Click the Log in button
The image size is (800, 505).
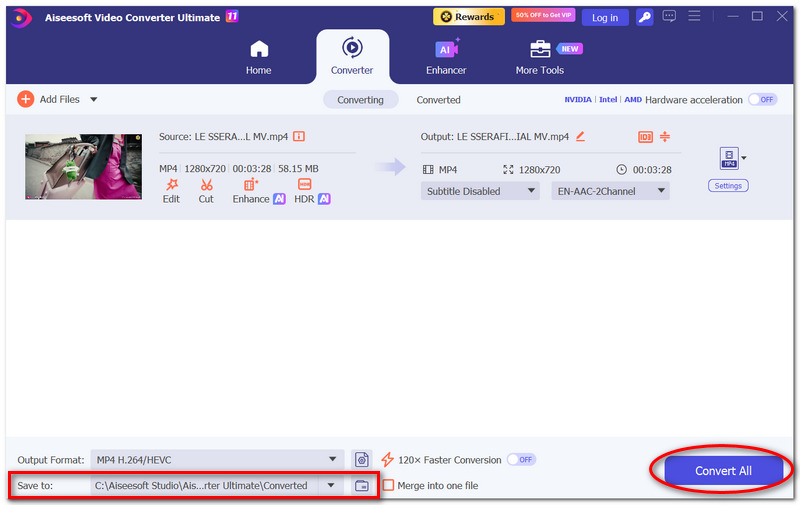(605, 18)
